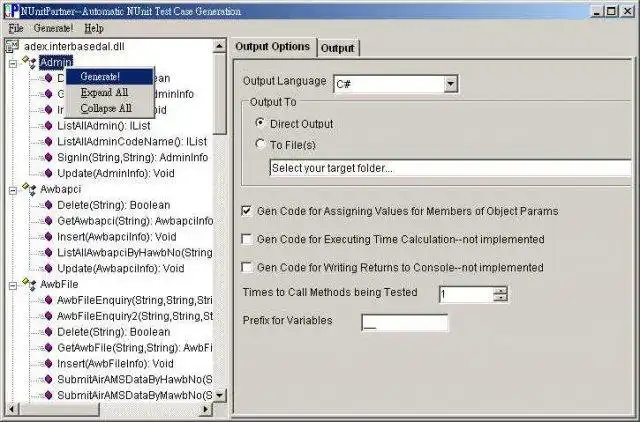Select the Admin tree node
The height and width of the screenshot is (422, 640).
tap(56, 62)
